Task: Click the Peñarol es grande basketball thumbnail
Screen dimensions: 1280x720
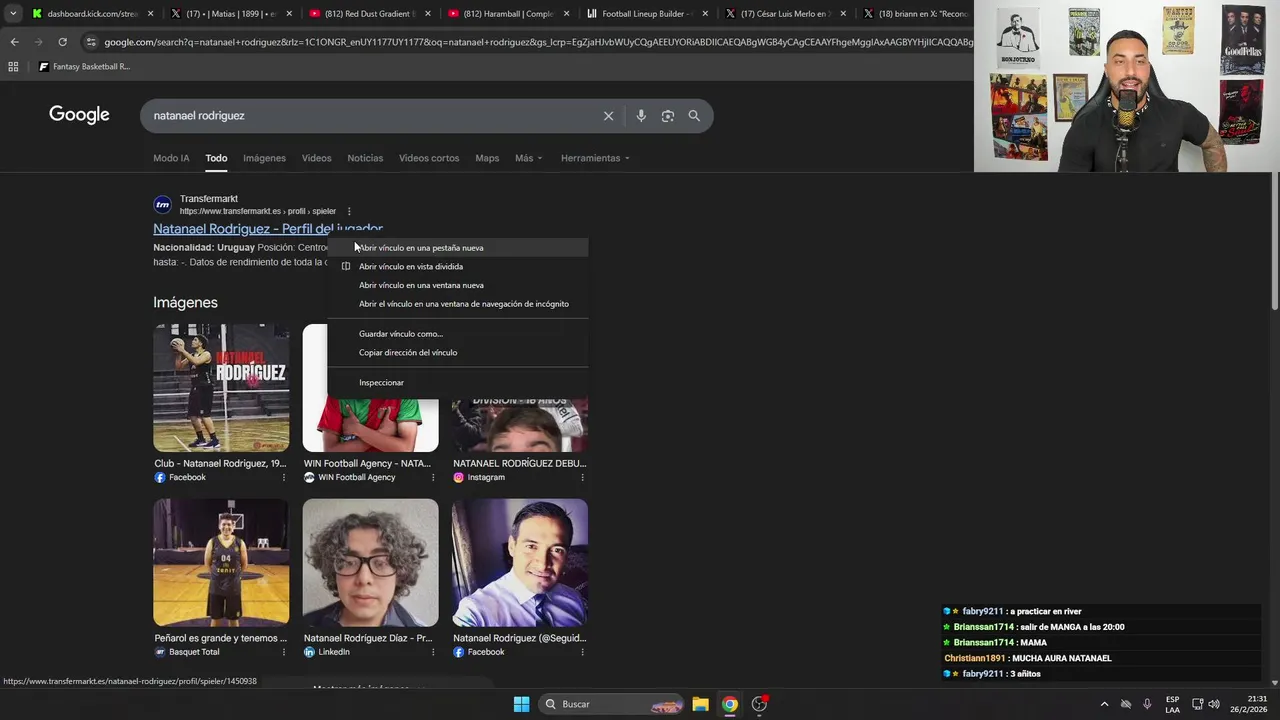Action: pos(221,562)
